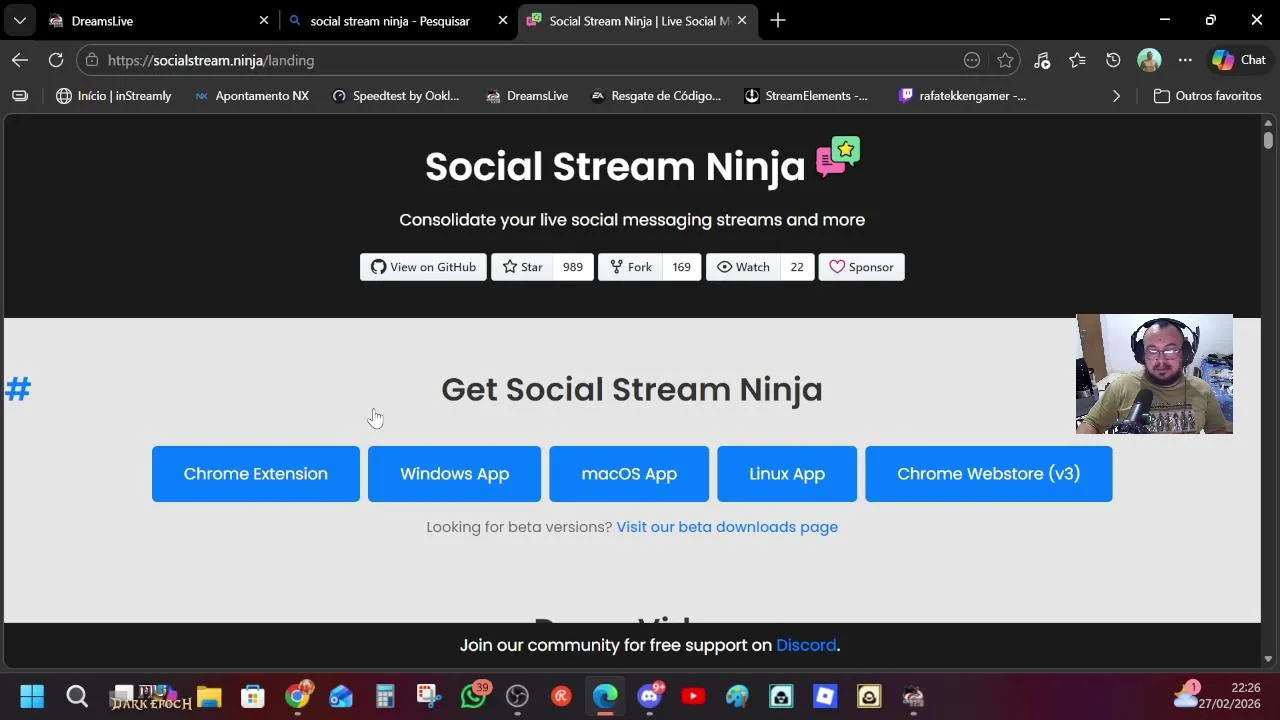
Task: Open Google Chrome from taskbar
Action: pos(297,696)
